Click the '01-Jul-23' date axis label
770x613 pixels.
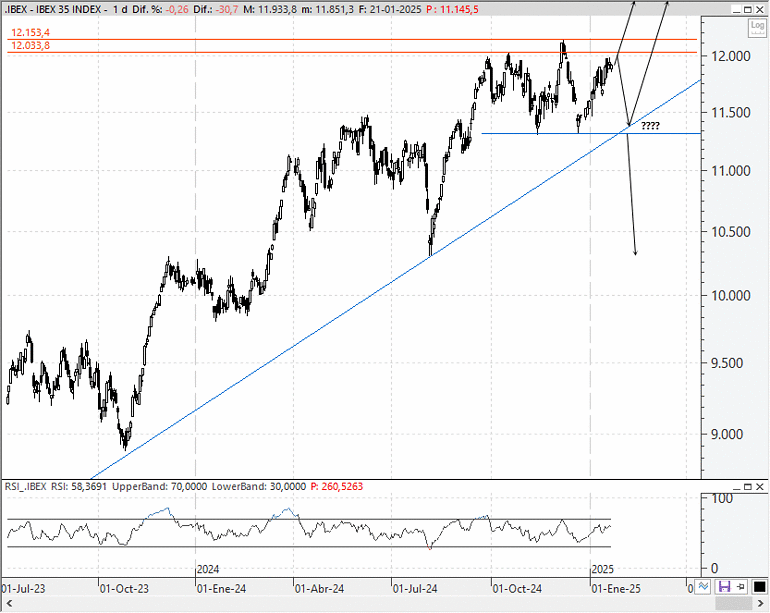tap(23, 588)
